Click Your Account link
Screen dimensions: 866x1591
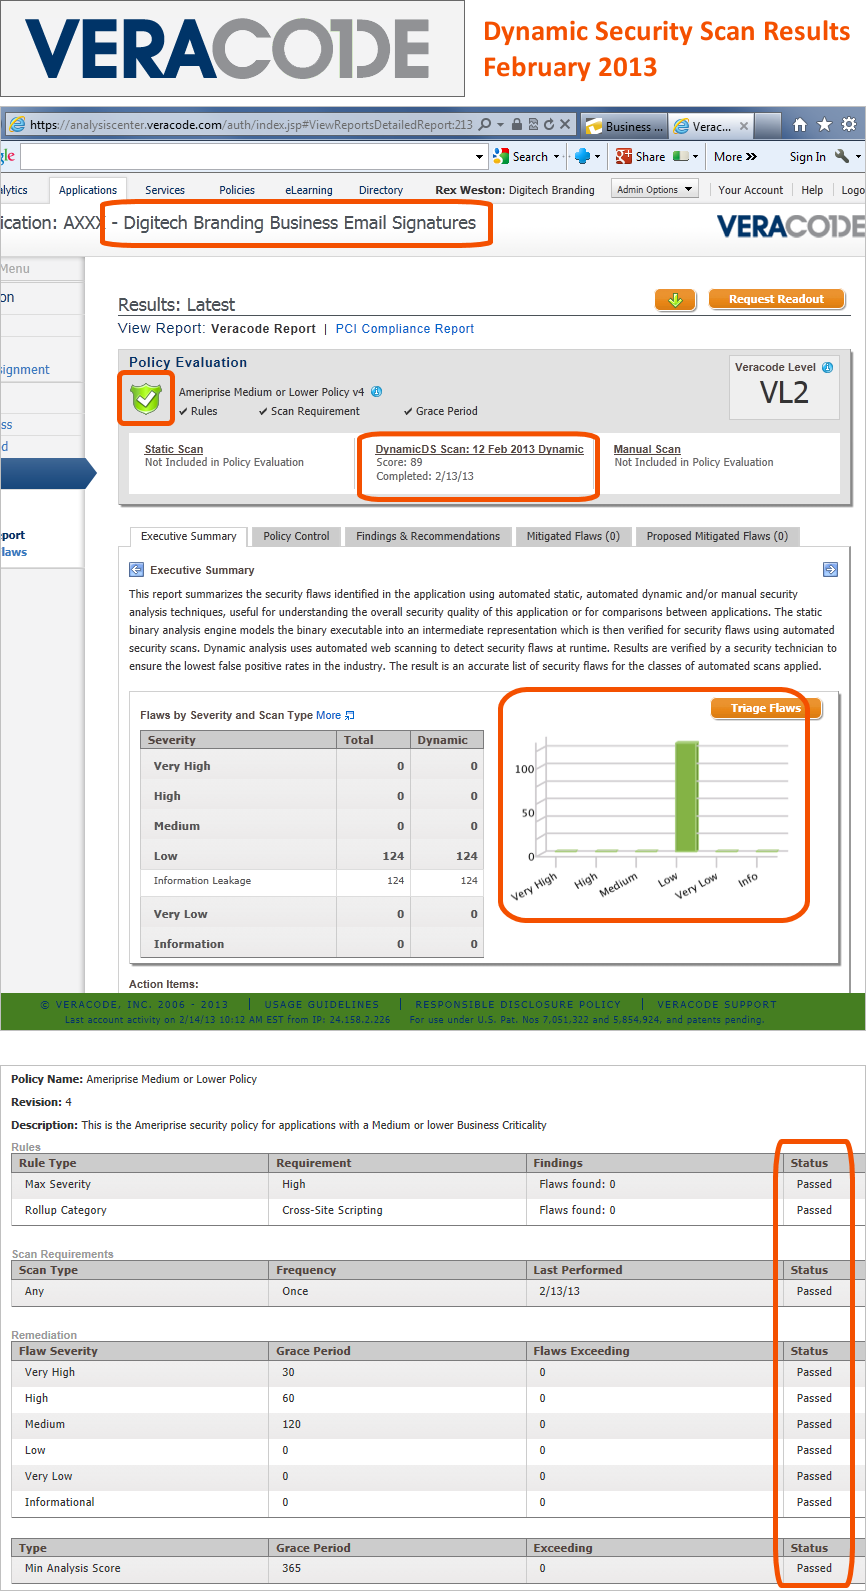751,190
